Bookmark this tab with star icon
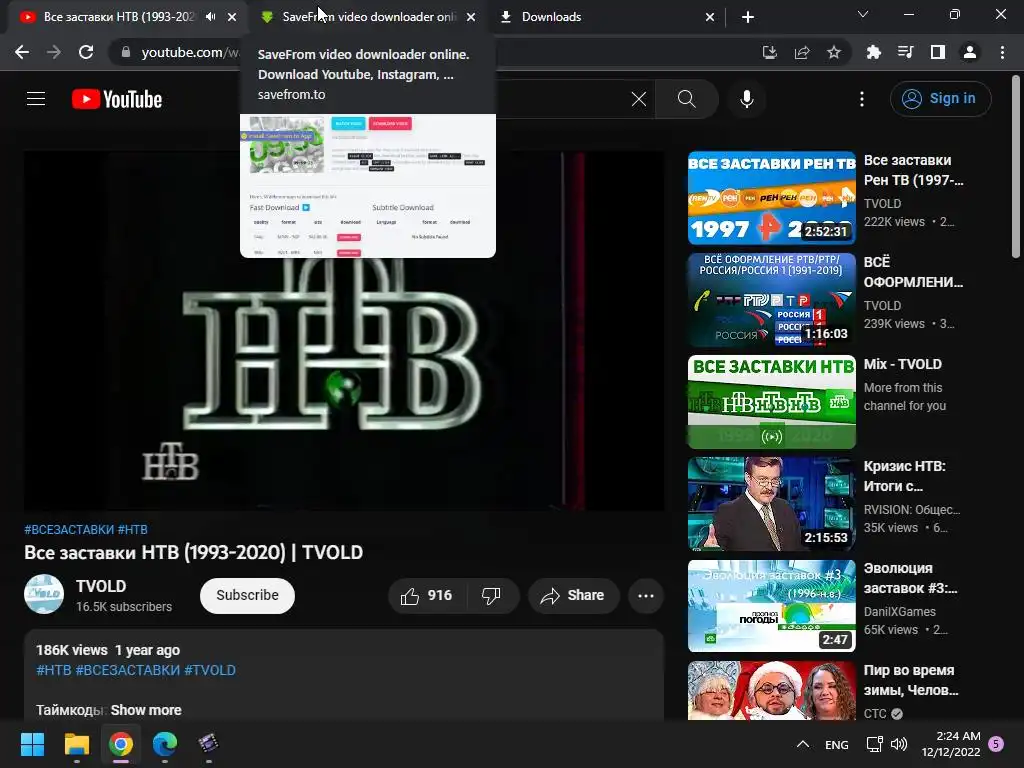Screen dimensions: 1024x768 (834, 52)
